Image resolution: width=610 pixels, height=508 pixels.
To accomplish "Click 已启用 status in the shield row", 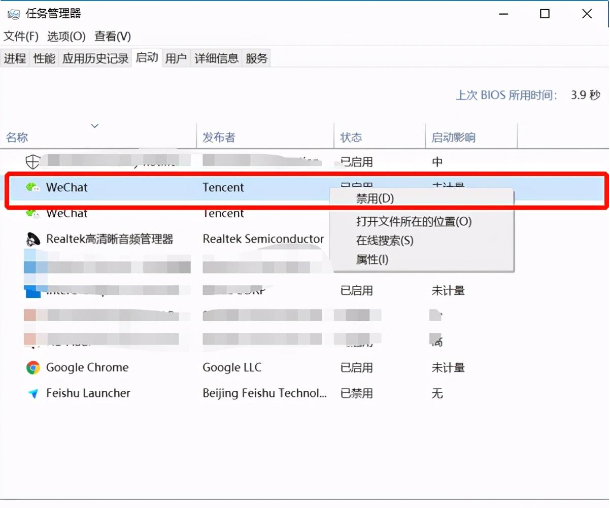I will [x=356, y=162].
